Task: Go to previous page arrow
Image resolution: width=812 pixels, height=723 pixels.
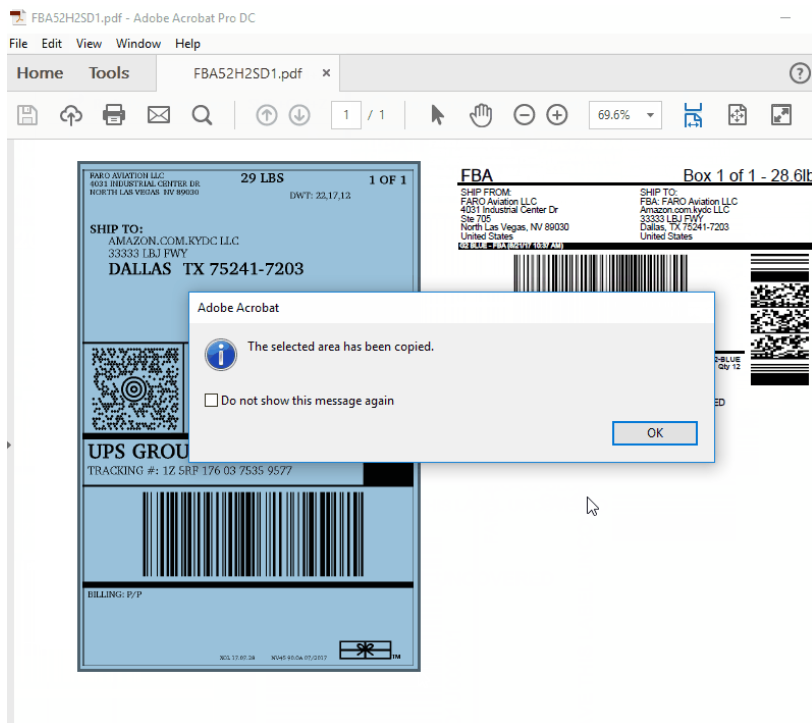Action: coord(267,115)
